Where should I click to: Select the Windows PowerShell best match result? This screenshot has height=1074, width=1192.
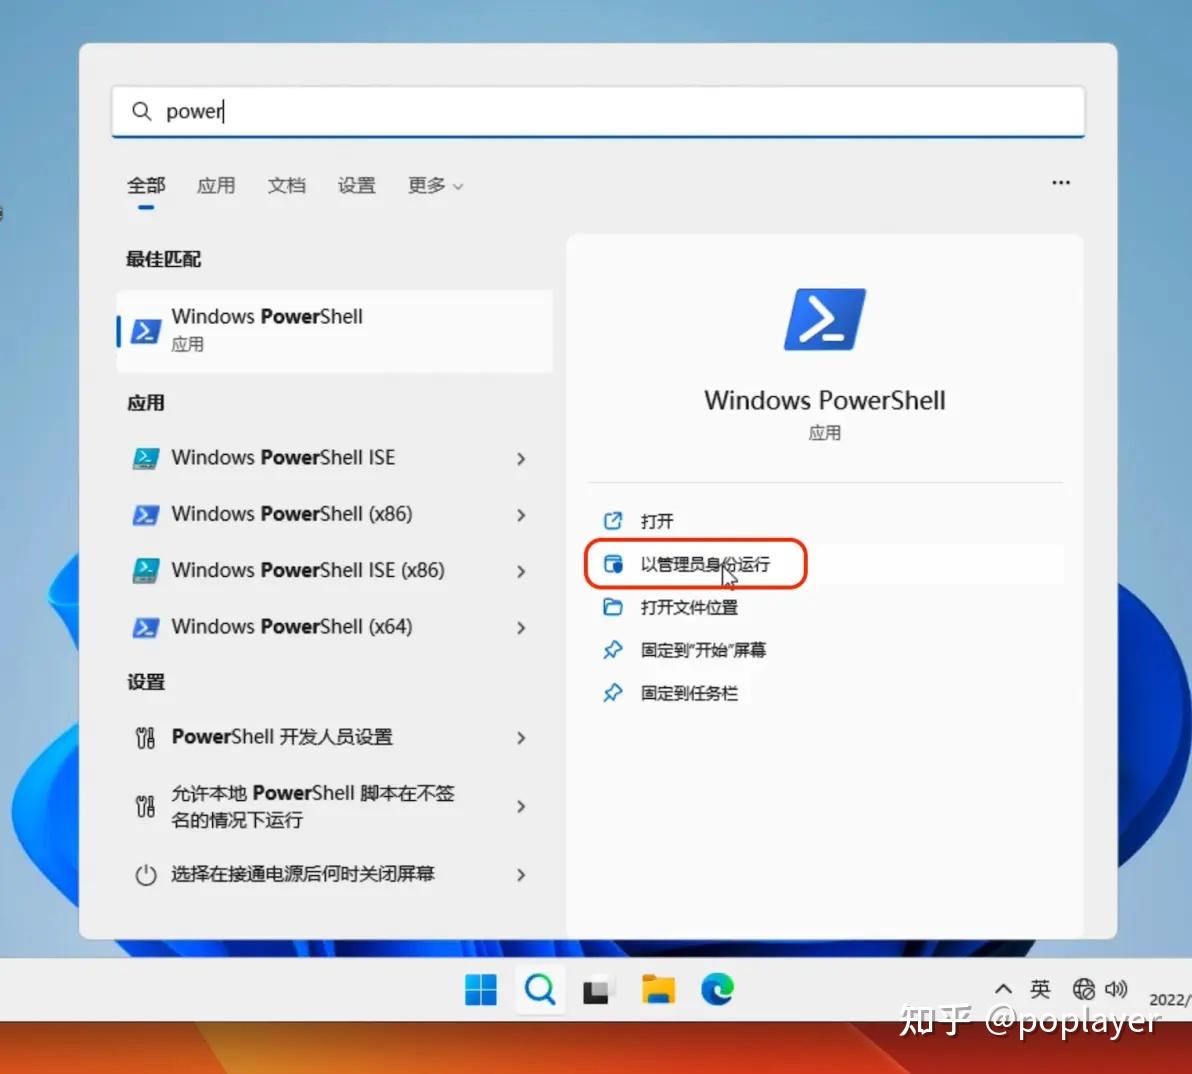pyautogui.click(x=334, y=331)
